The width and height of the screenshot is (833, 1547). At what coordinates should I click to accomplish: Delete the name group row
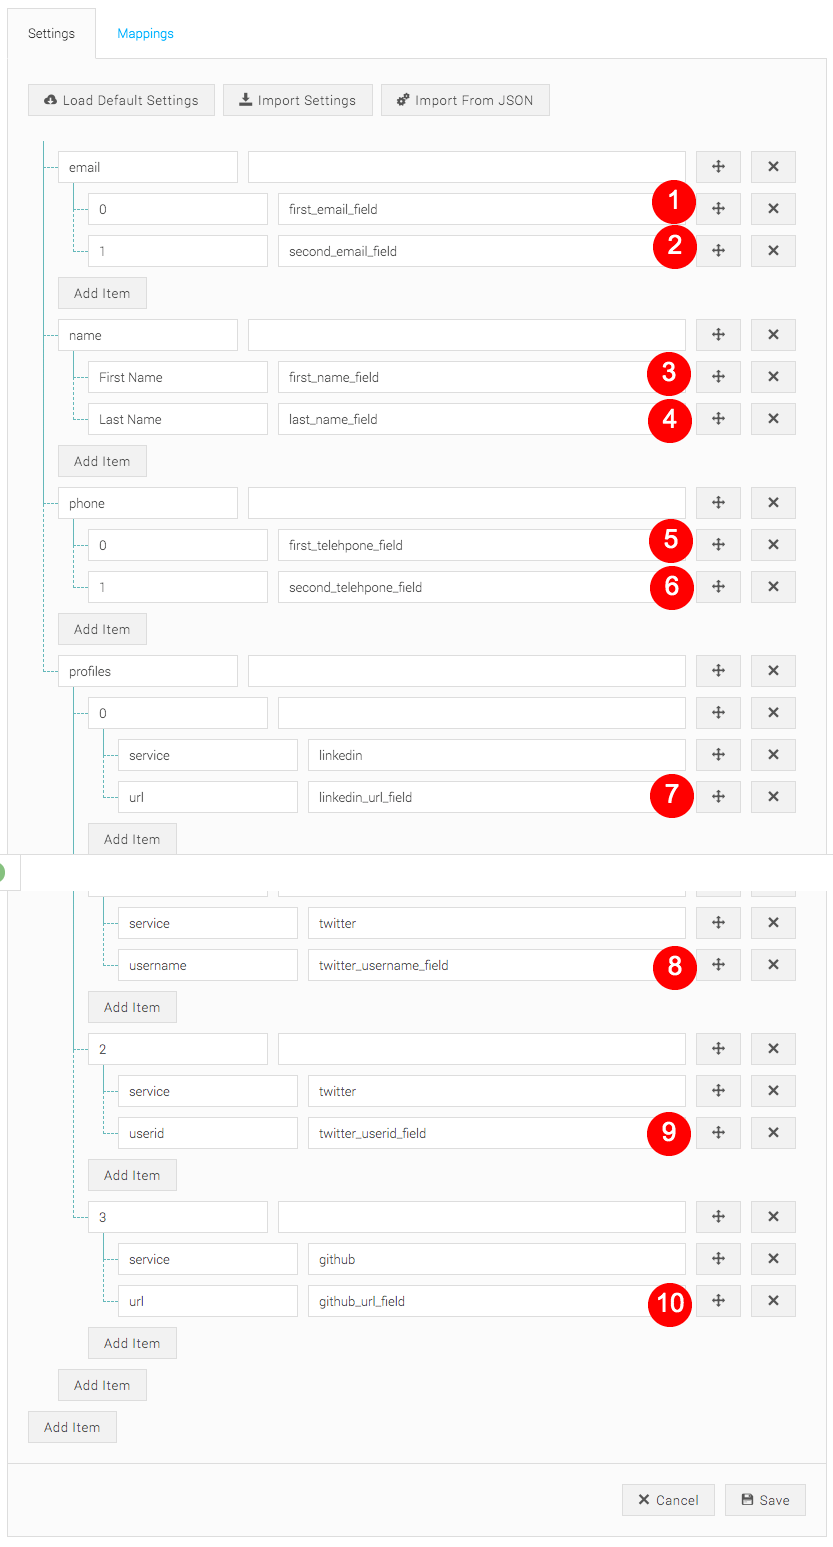point(773,335)
